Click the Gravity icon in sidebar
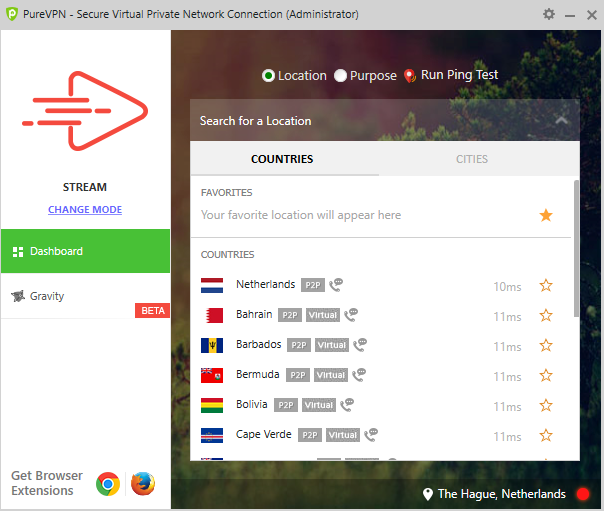Image resolution: width=604 pixels, height=511 pixels. click(18, 296)
